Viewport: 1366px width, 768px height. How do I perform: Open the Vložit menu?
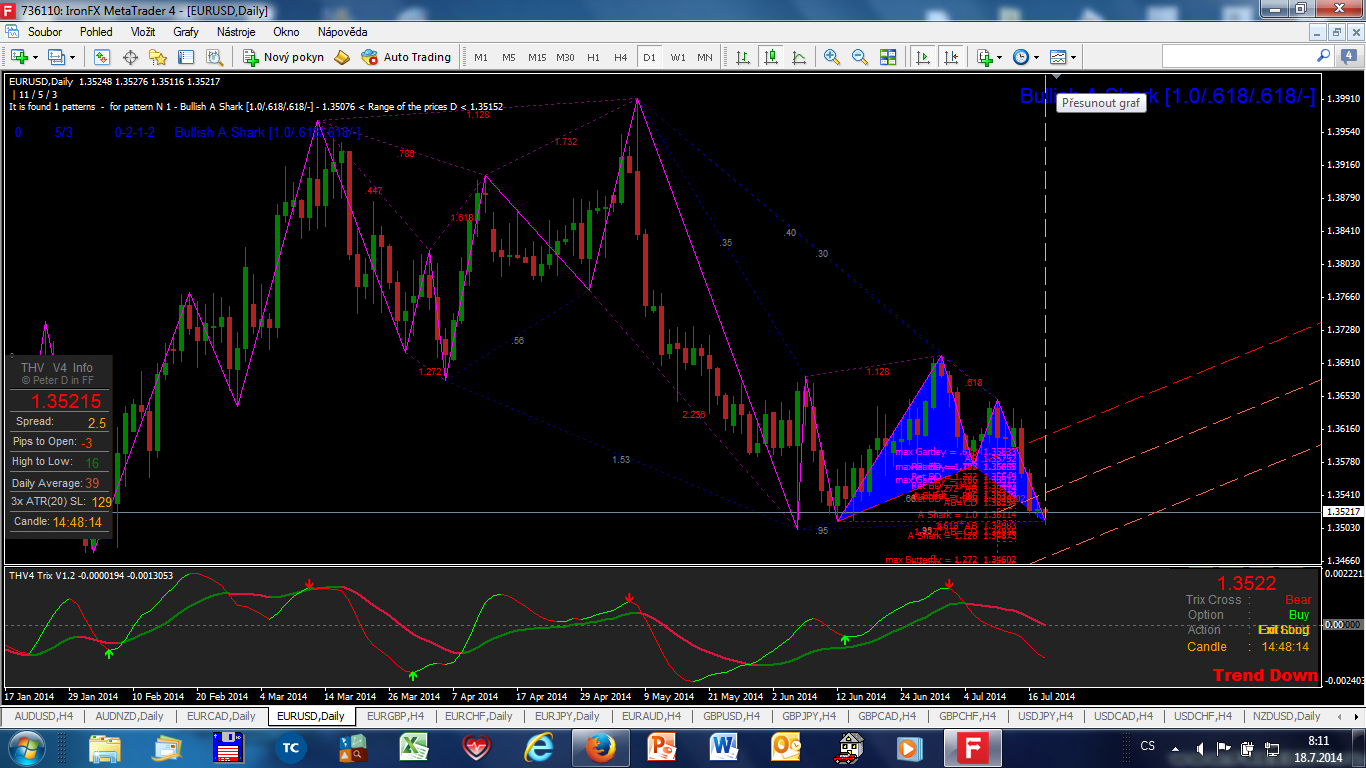[x=143, y=32]
